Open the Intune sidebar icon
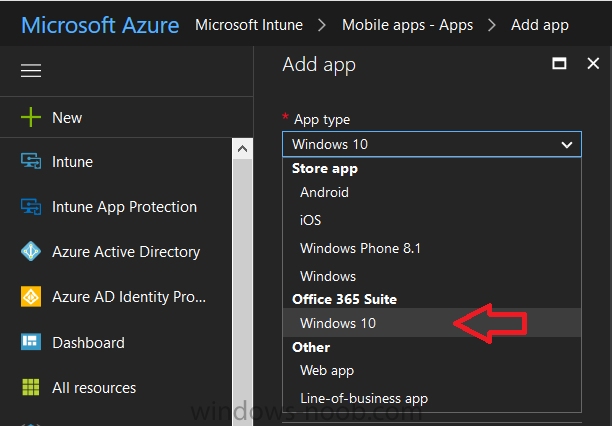This screenshot has width=612, height=426. (x=31, y=161)
